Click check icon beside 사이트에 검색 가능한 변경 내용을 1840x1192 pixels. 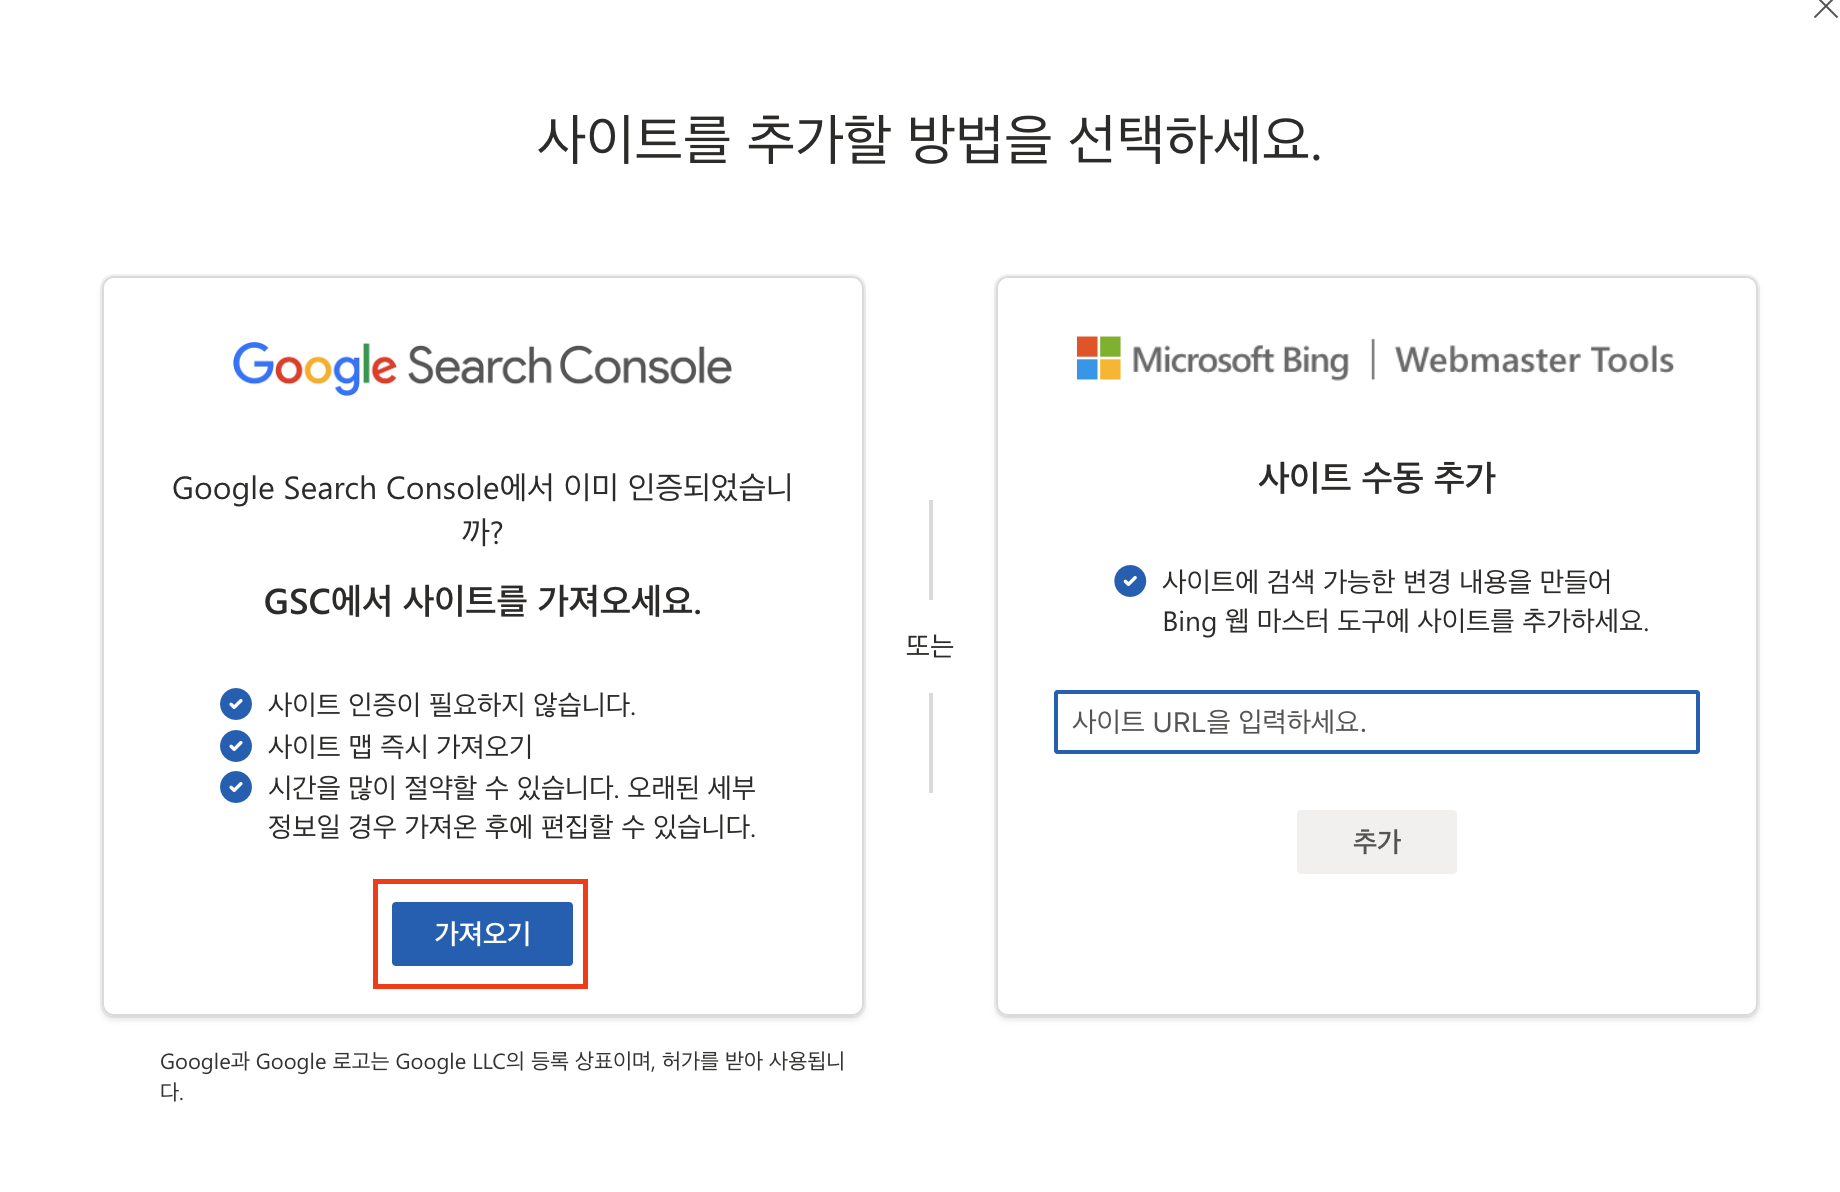pos(1130,581)
